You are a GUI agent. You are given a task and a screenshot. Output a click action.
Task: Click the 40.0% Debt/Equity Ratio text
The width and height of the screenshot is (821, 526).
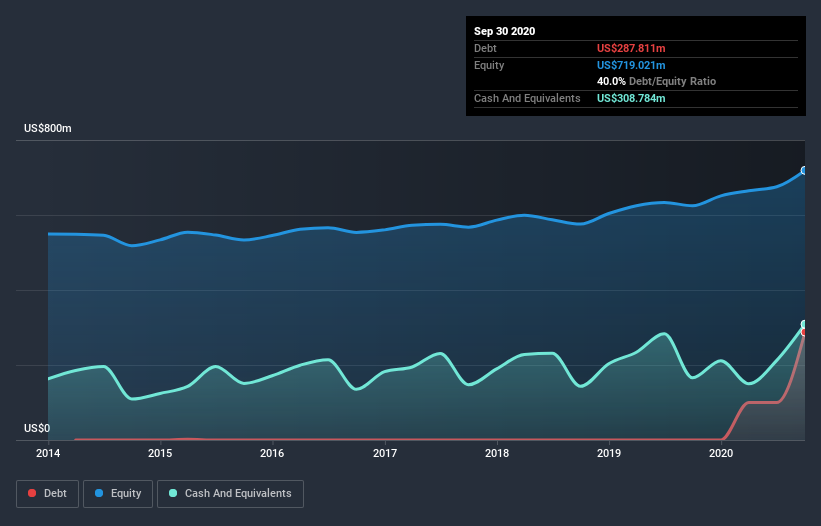(657, 82)
